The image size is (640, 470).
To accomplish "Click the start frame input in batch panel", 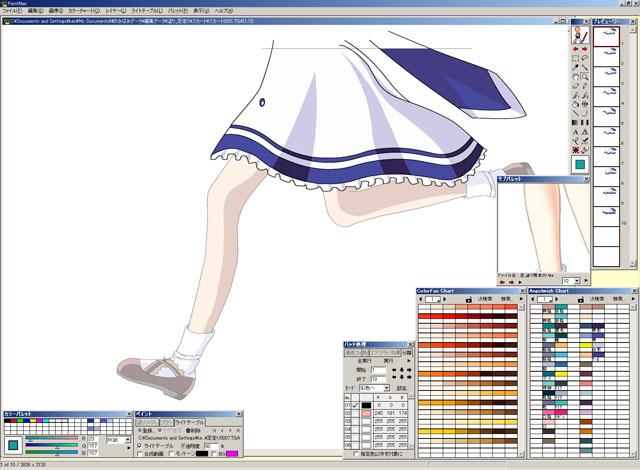I will click(x=378, y=370).
